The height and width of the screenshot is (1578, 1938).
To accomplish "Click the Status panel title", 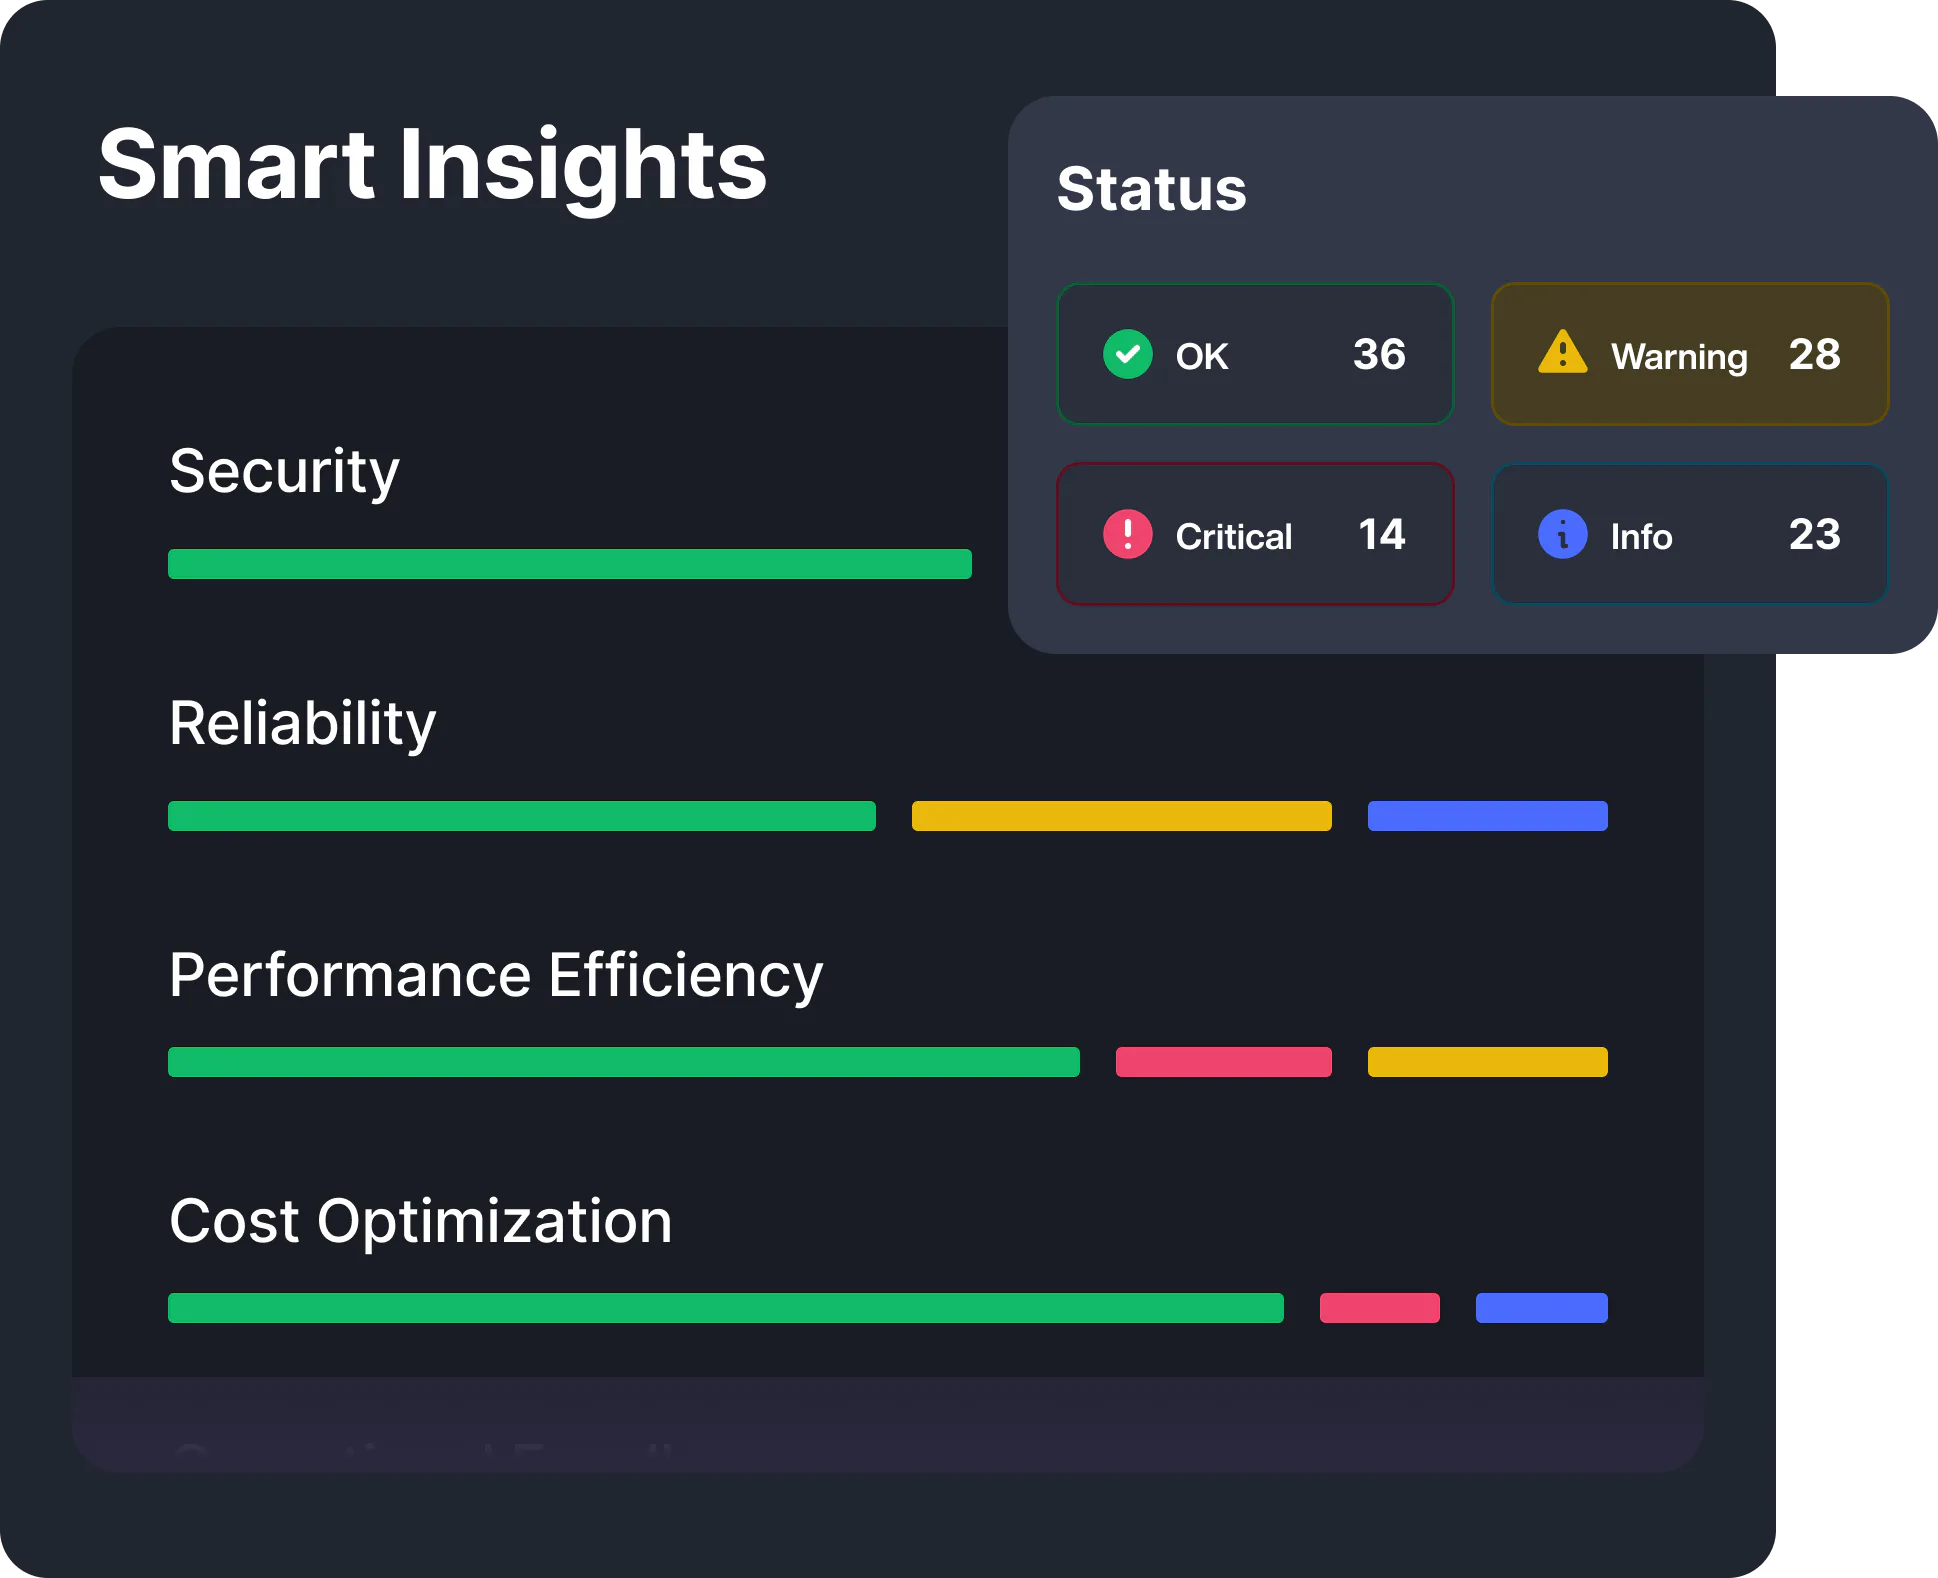I will click(x=1152, y=189).
